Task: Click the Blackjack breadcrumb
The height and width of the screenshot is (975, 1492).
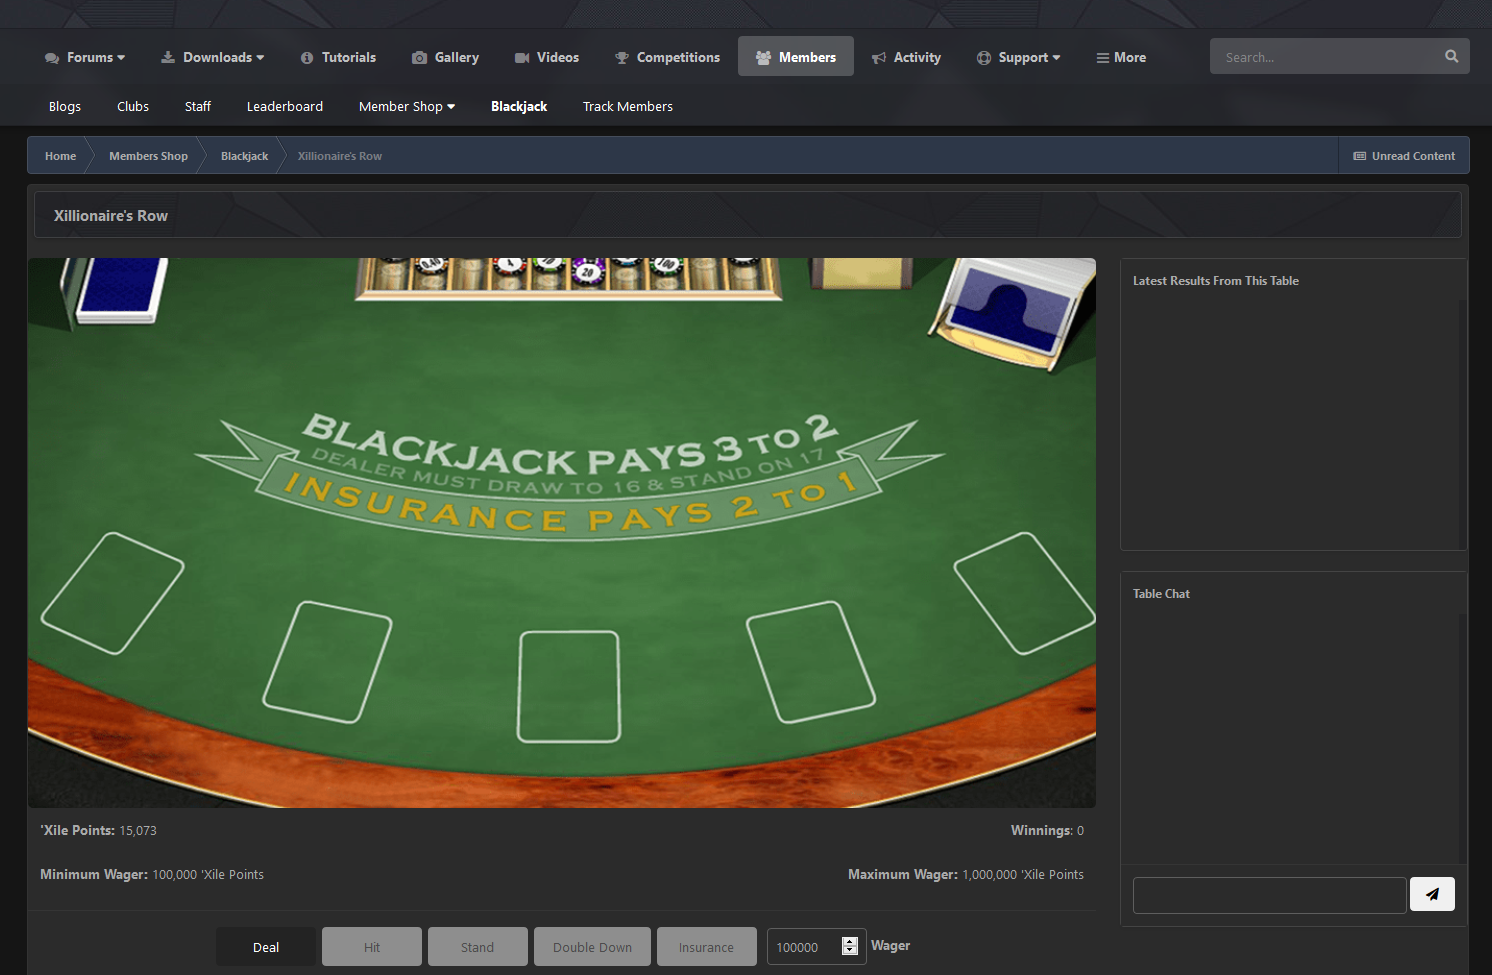Action: point(244,156)
